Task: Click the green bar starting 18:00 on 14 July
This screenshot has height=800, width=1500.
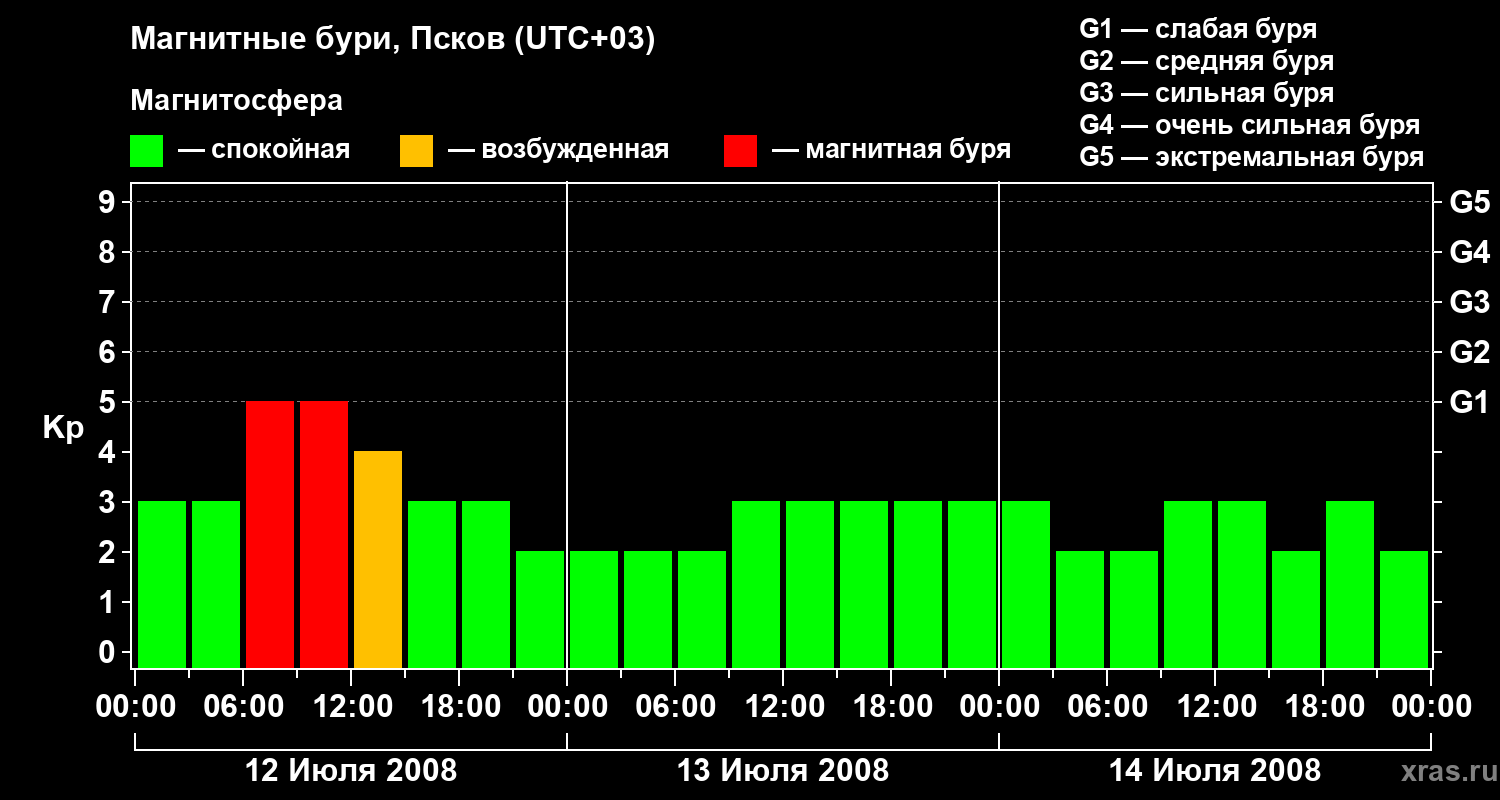Action: click(x=1350, y=584)
